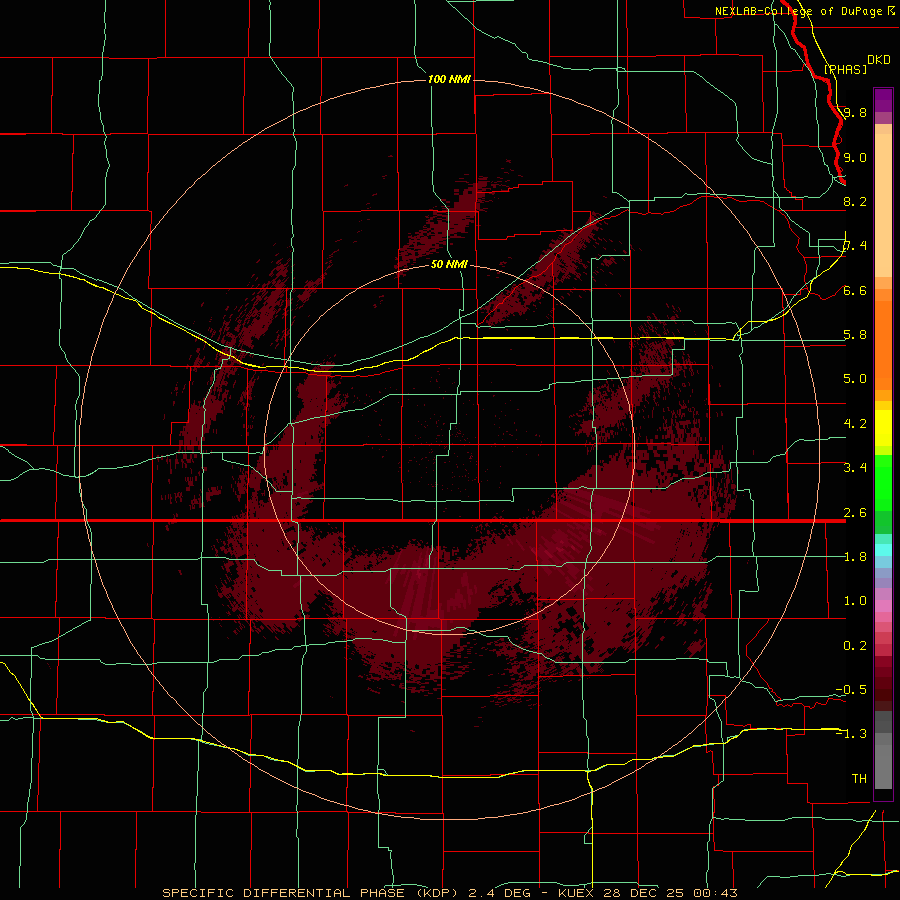The height and width of the screenshot is (900, 900).
Task: Click the 6.6 value on the scale
Action: [x=855, y=290]
